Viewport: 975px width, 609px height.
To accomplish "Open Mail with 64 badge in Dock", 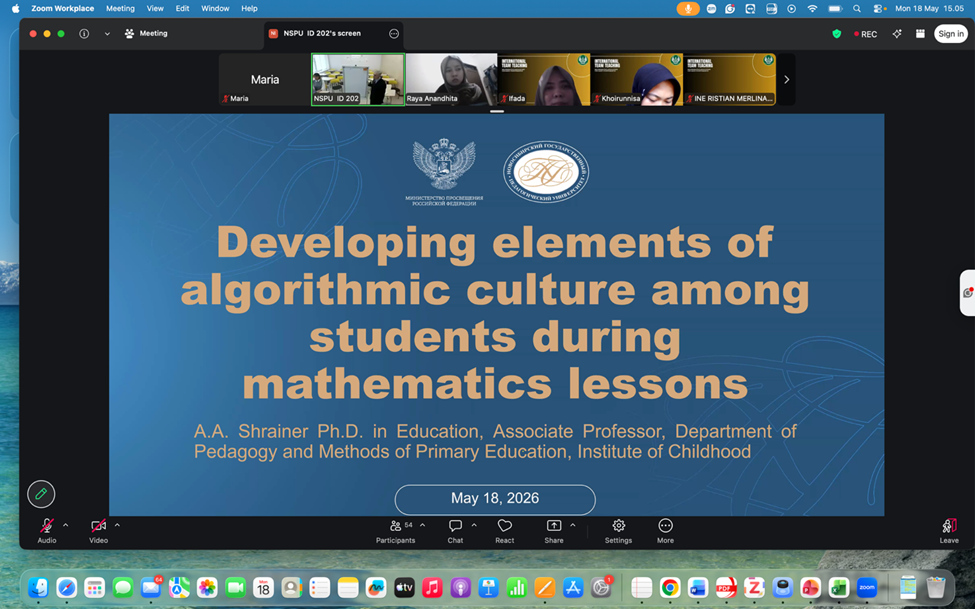I will (x=151, y=587).
